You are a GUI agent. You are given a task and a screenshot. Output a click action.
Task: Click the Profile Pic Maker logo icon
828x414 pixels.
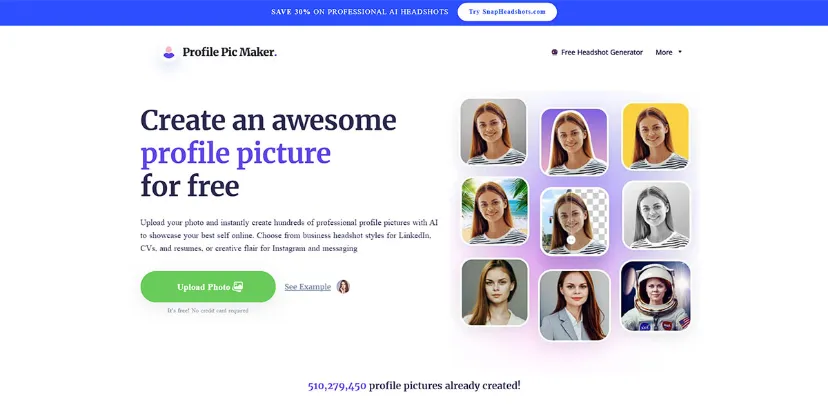[x=168, y=52]
